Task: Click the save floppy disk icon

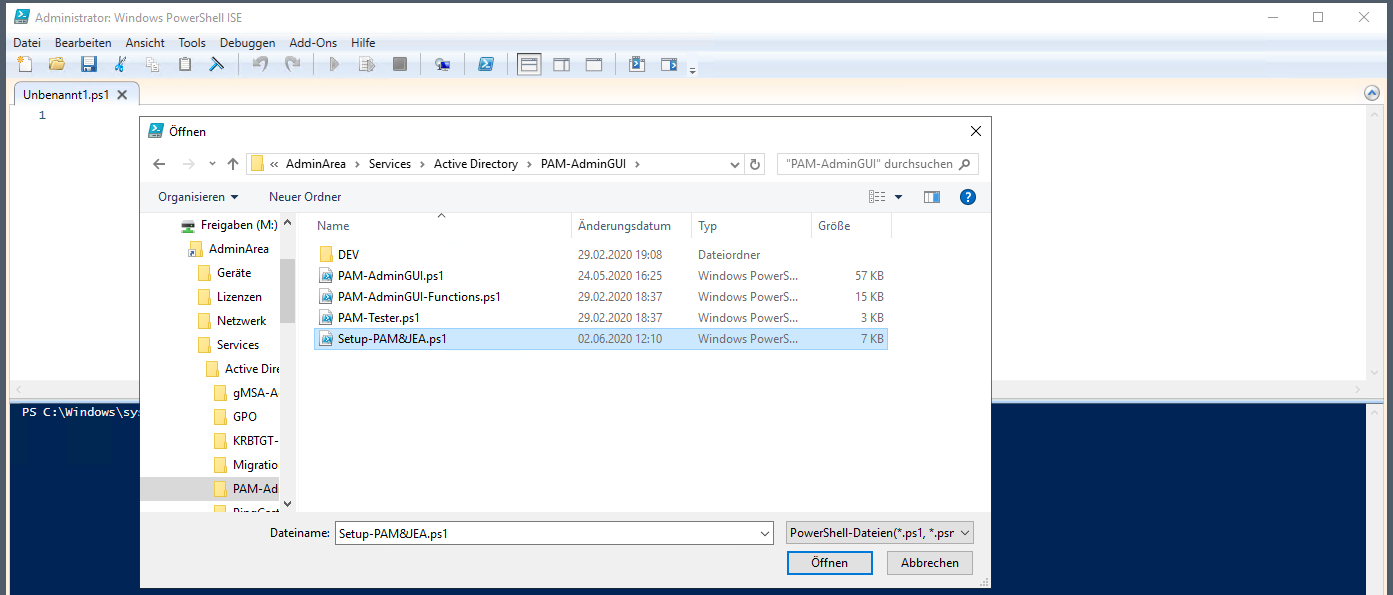Action: tap(89, 65)
